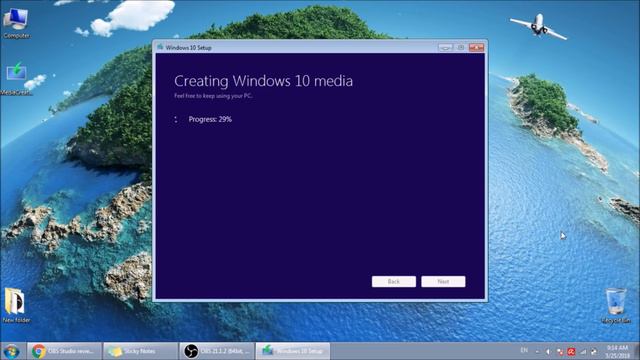Open the EN language indicator in the tray
The image size is (640, 360).
524,350
